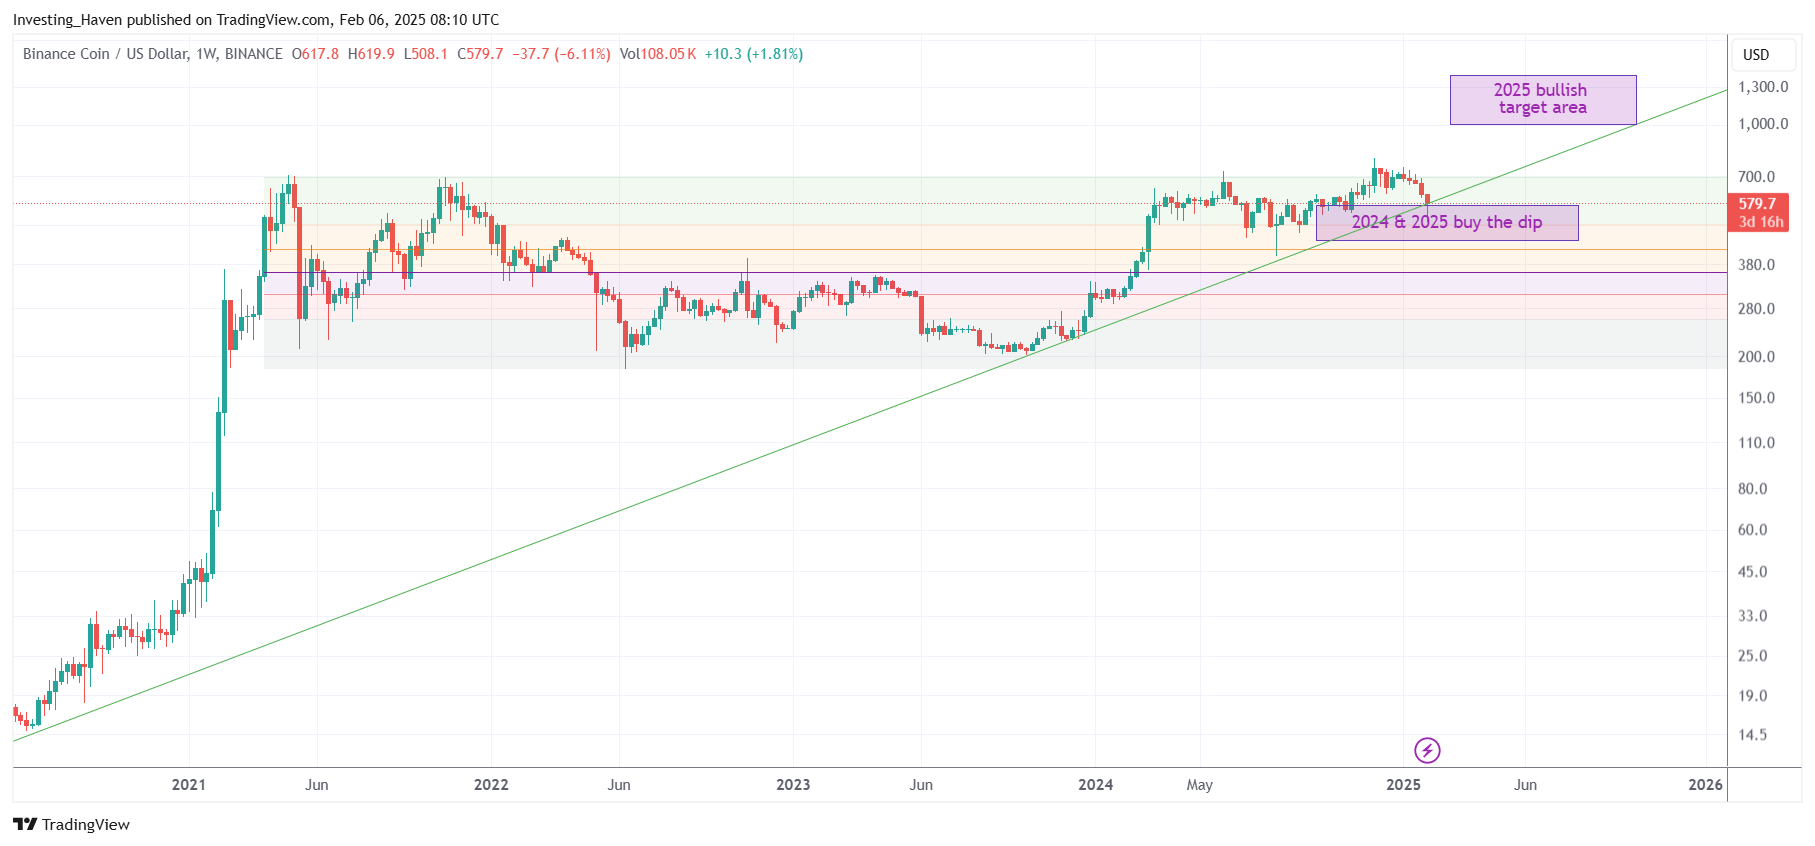1815x846 pixels.
Task: Click the close value C579.7
Action: 480,54
